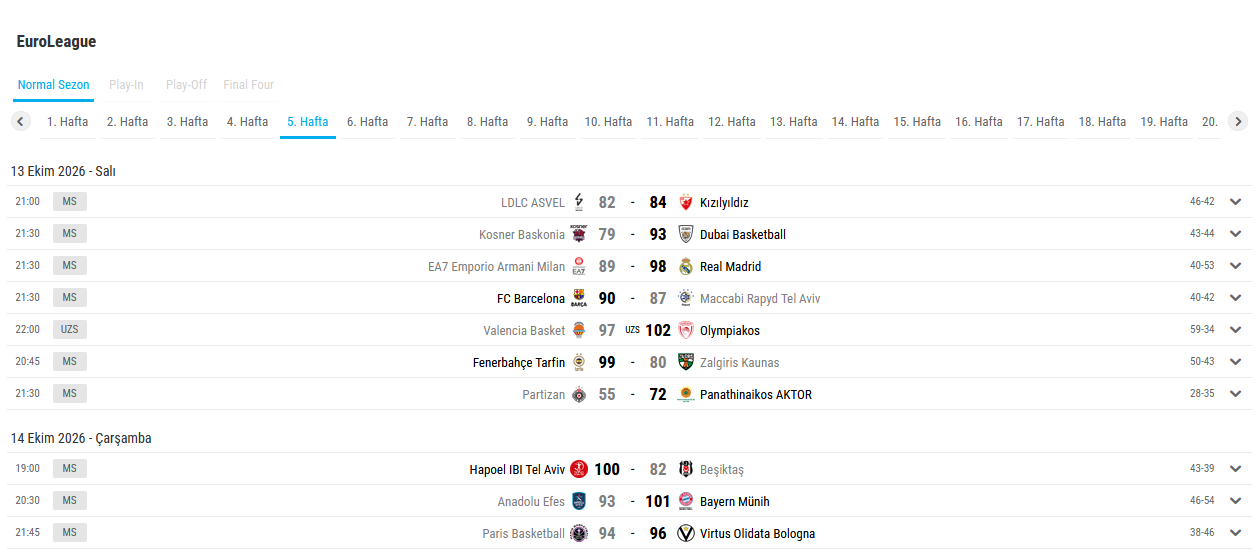Switch to the Play-Off tab
The image size is (1259, 555).
click(186, 85)
